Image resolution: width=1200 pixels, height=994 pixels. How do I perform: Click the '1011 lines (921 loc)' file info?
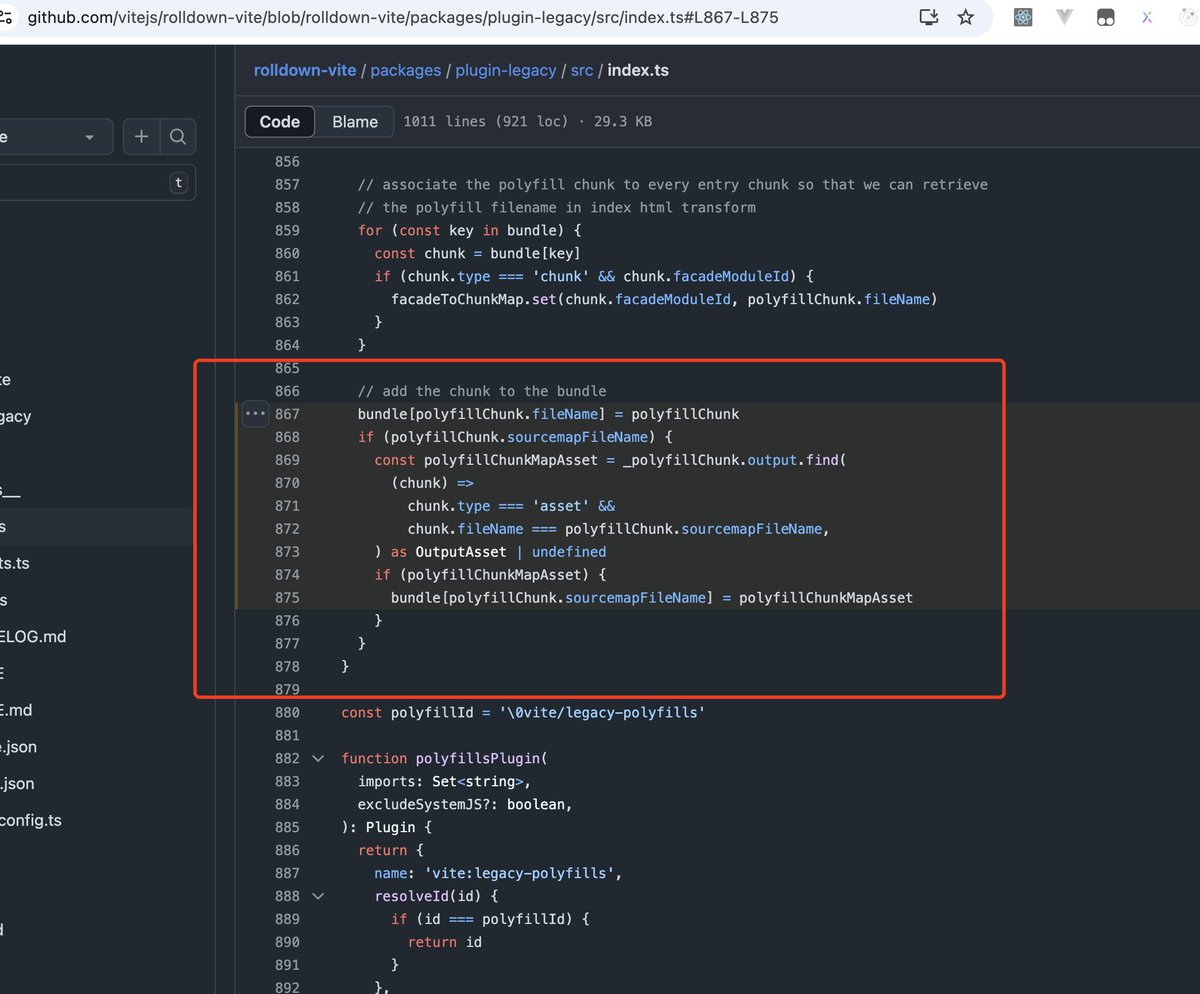coord(485,122)
